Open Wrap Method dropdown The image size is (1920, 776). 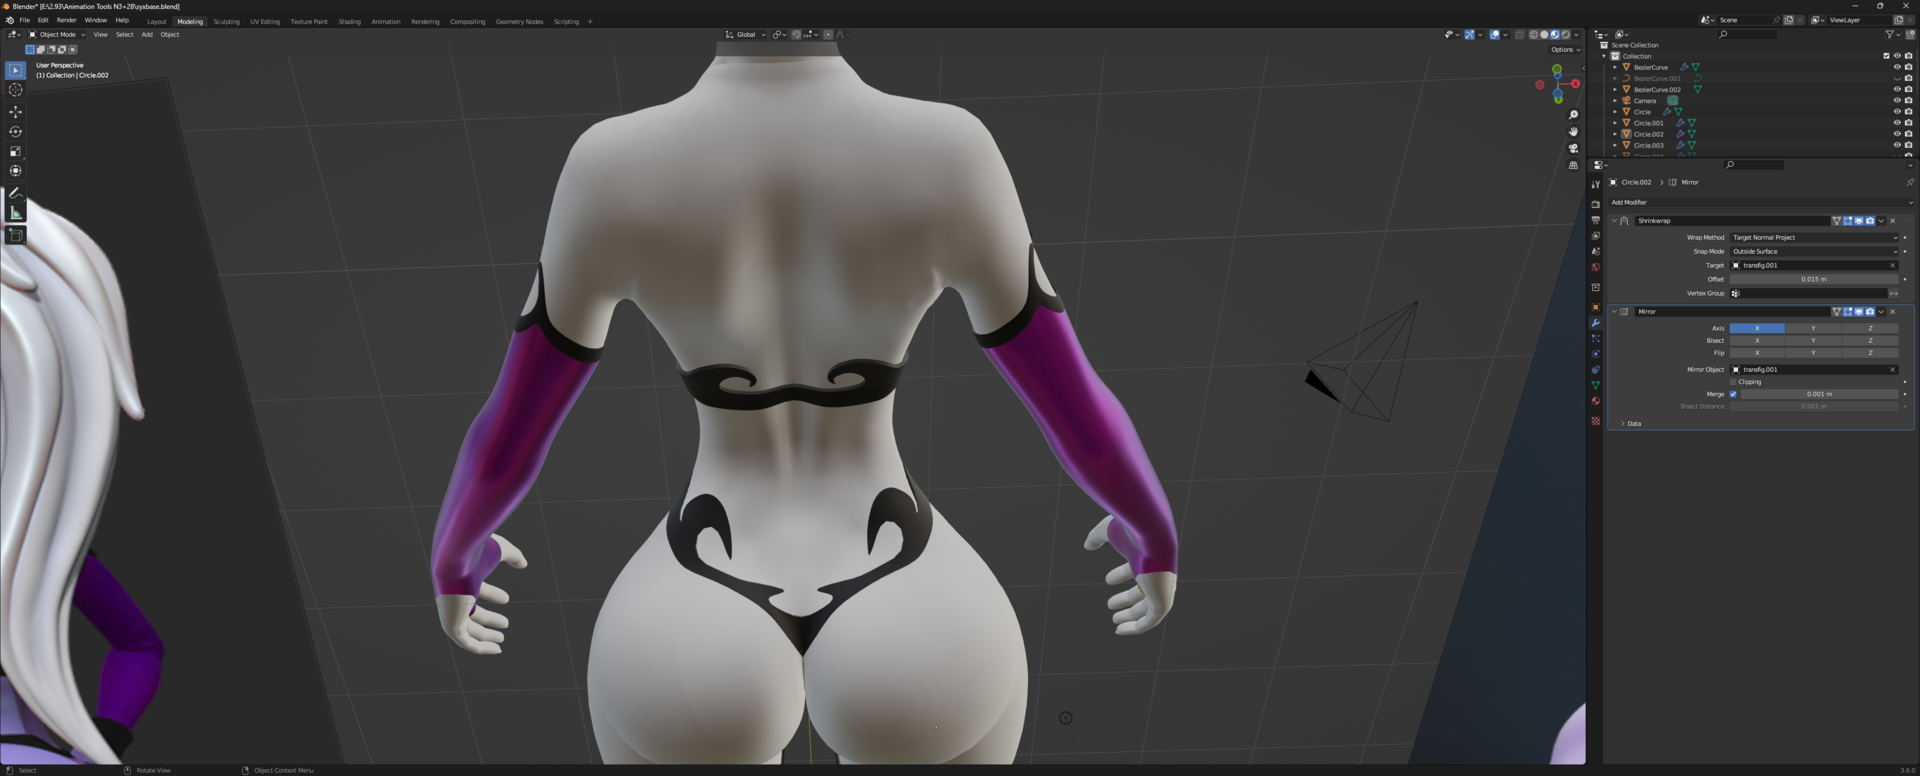click(1814, 237)
